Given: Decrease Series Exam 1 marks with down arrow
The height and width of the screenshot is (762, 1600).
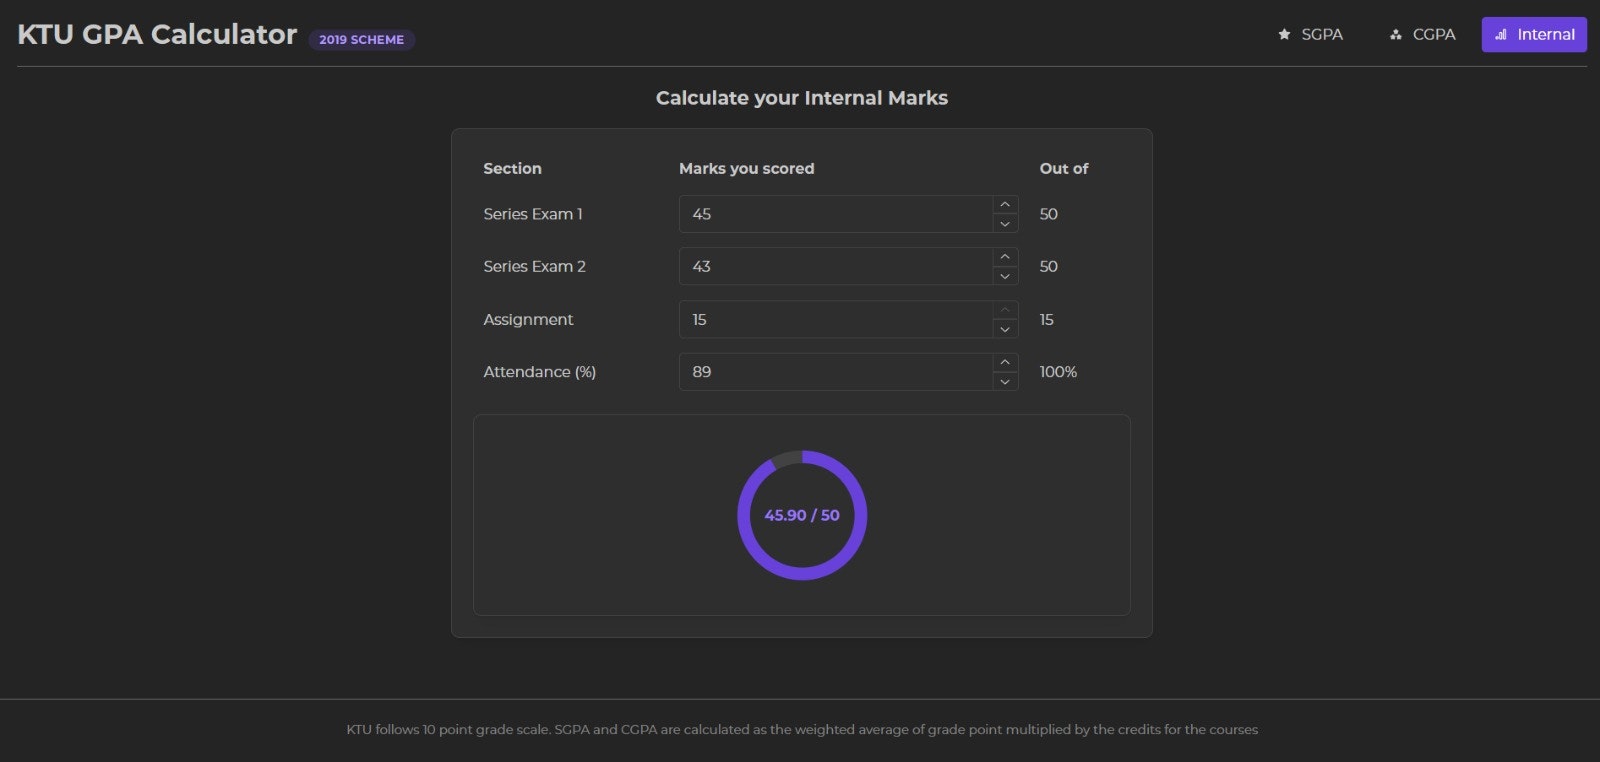Looking at the screenshot, I should pos(1005,224).
